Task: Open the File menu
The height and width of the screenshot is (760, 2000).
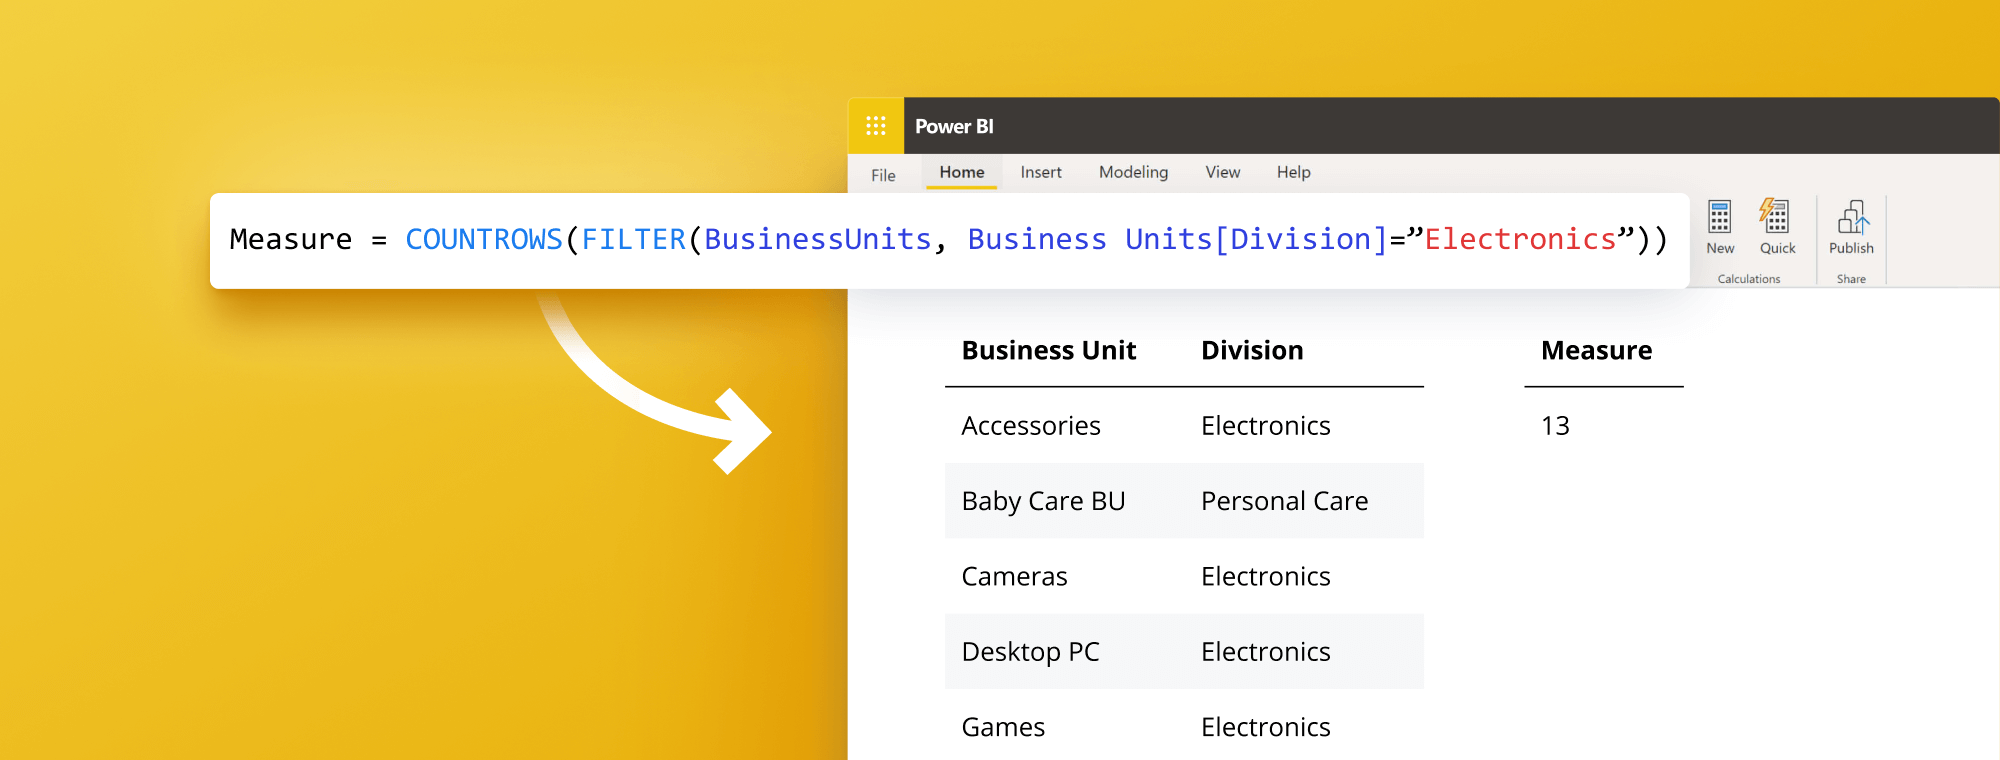Action: (x=883, y=175)
